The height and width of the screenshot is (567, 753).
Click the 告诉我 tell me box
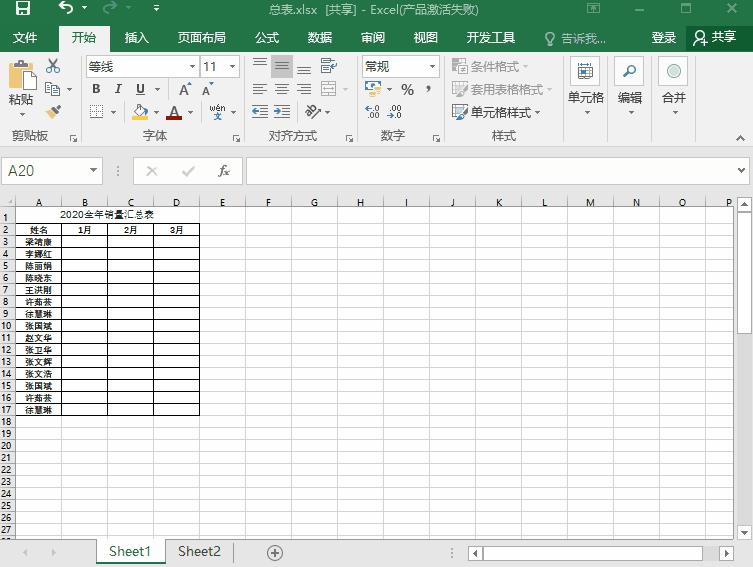tap(575, 38)
